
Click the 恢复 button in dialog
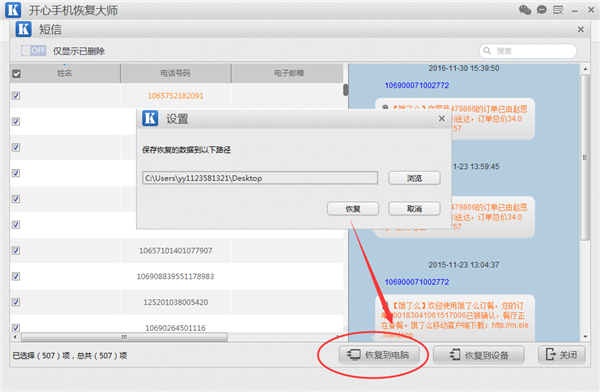coord(353,209)
